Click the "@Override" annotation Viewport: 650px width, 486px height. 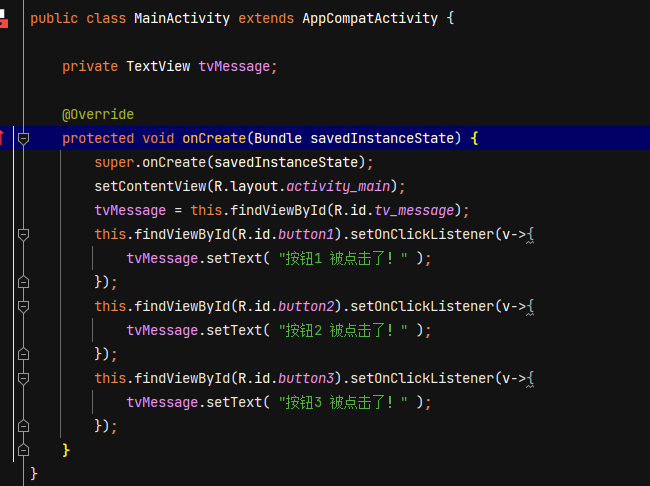98,114
